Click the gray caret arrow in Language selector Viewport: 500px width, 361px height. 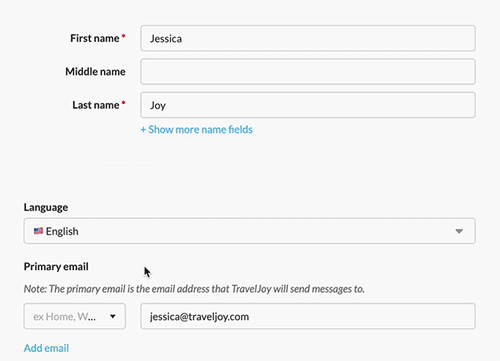point(459,231)
